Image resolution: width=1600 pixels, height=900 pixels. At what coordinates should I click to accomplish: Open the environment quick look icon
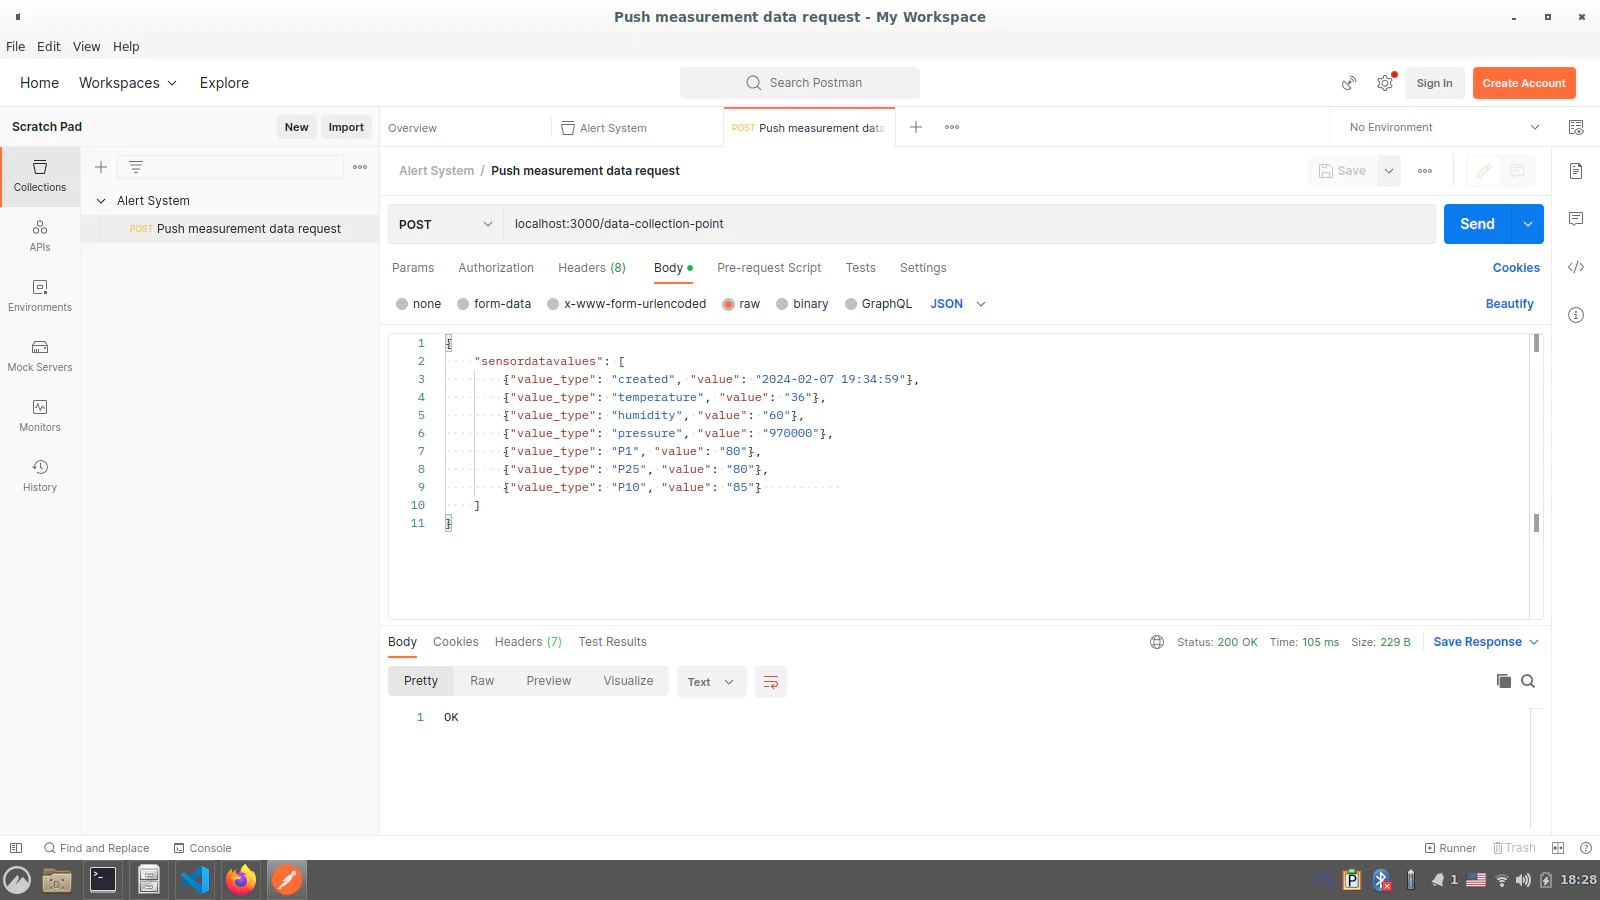[x=1576, y=127]
